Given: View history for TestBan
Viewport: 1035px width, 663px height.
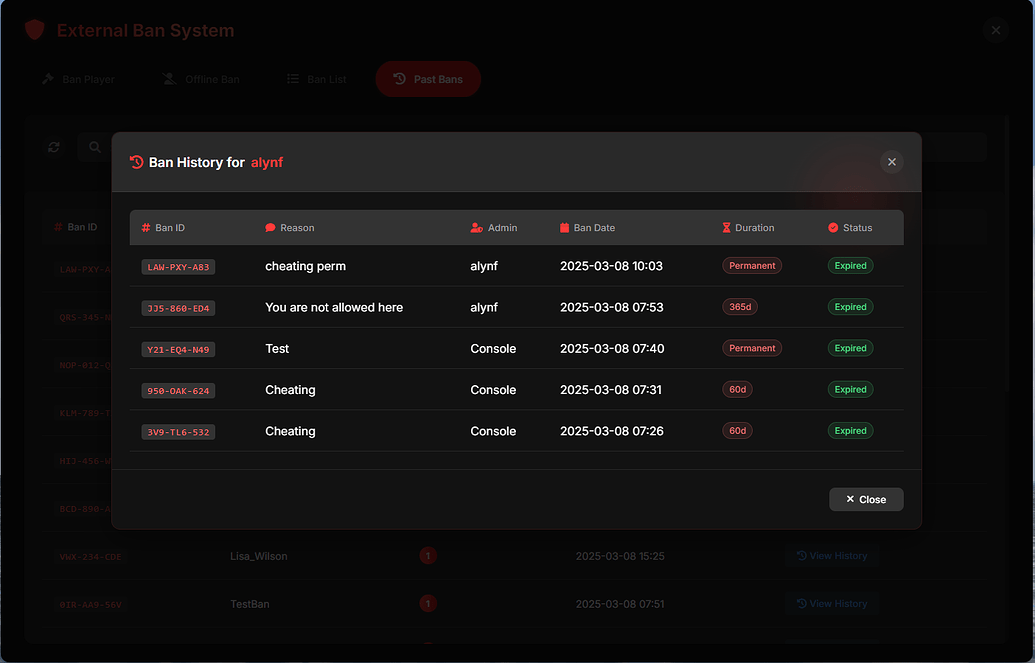Looking at the screenshot, I should [832, 604].
